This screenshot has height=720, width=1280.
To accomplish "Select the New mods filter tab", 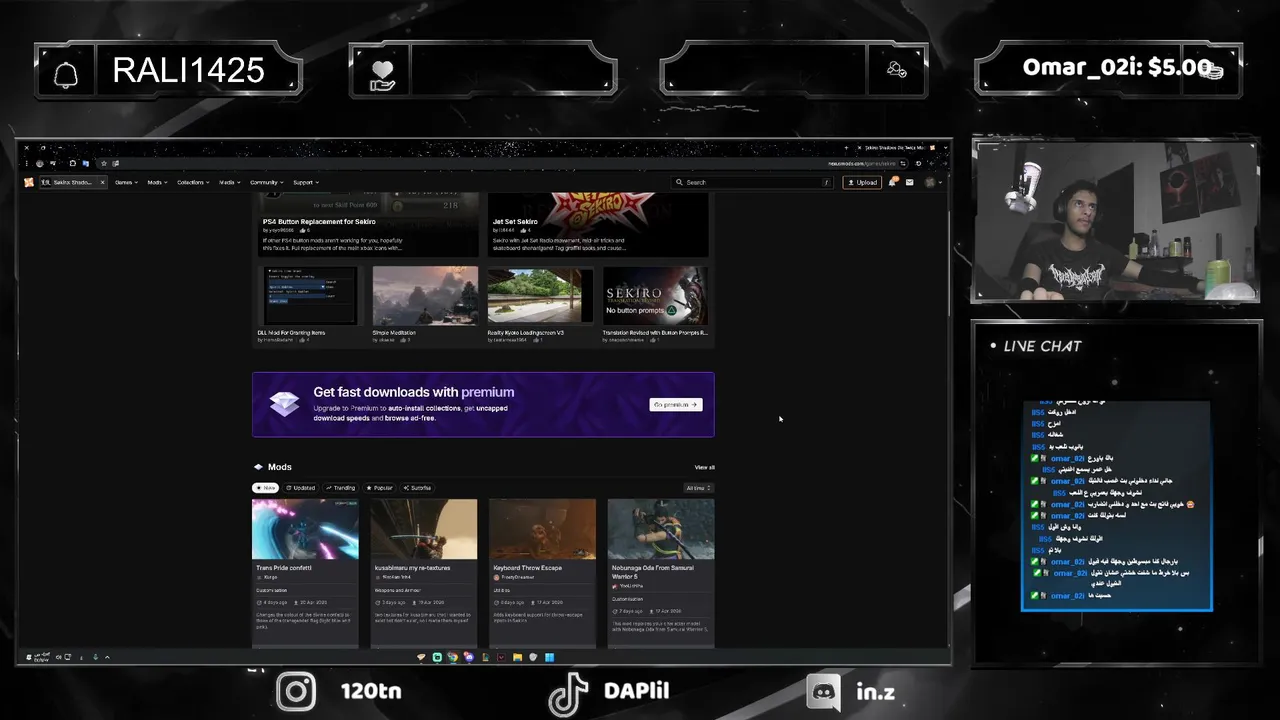I will (265, 488).
